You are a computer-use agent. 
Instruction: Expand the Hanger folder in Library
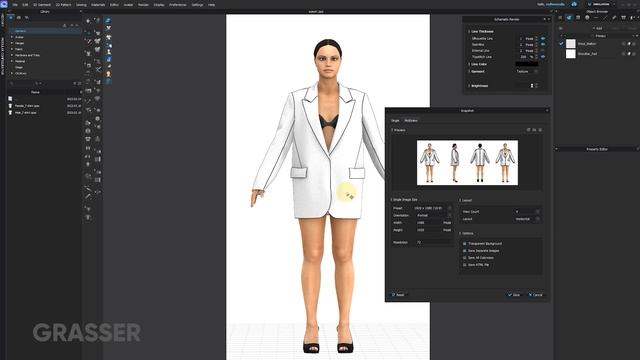(12, 43)
